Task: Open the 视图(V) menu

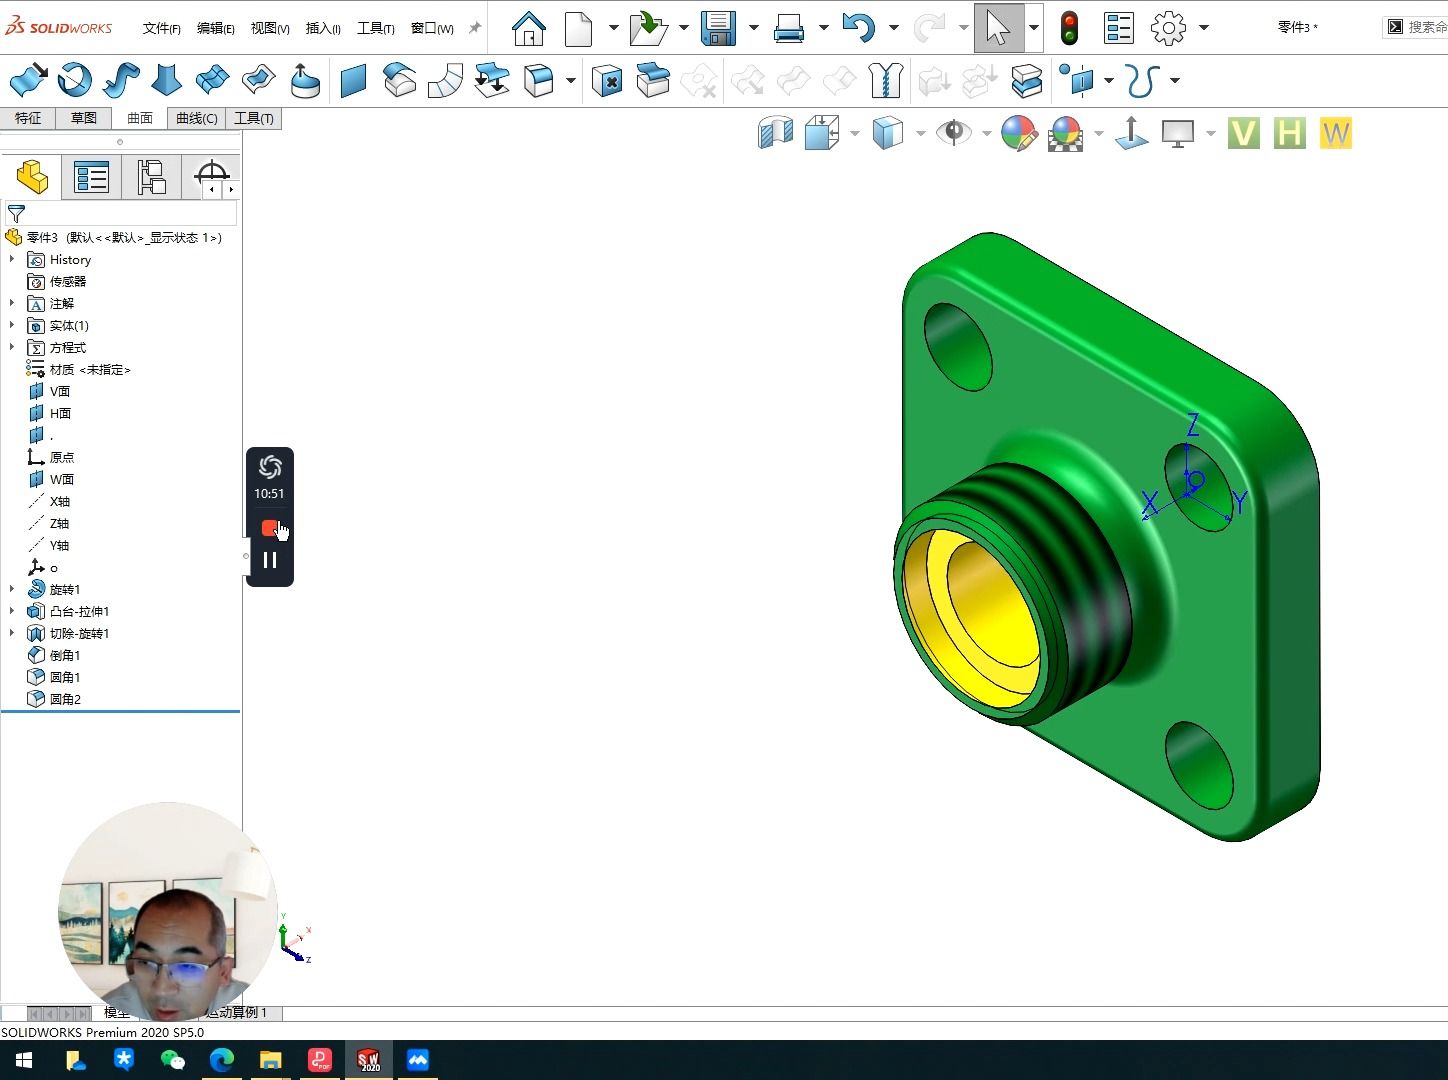Action: pos(269,28)
